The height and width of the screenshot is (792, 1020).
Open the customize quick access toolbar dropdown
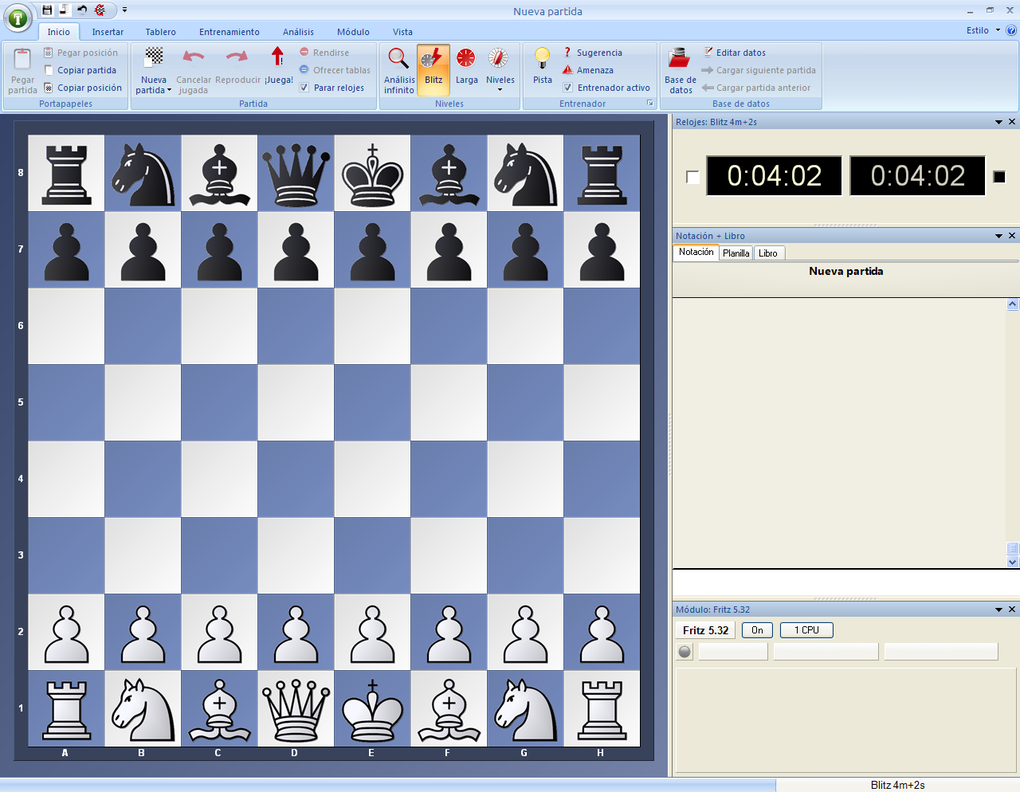[124, 10]
